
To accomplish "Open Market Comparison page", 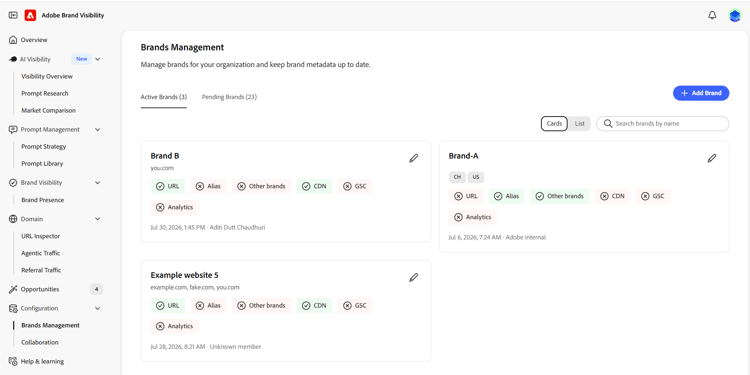I will (48, 110).
